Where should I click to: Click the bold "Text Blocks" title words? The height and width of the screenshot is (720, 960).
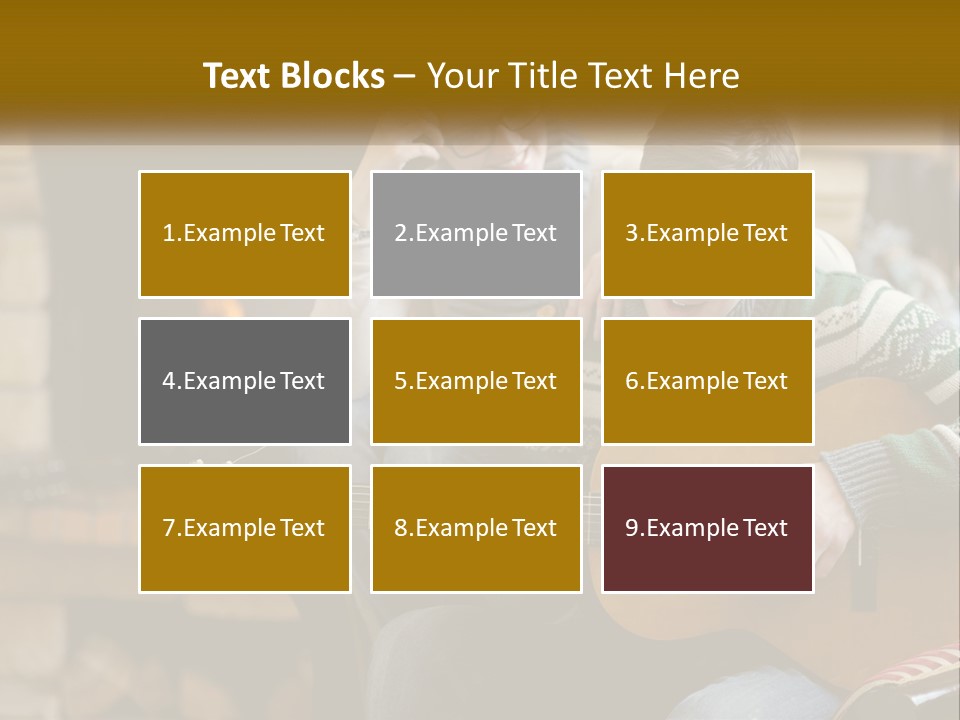(x=293, y=76)
